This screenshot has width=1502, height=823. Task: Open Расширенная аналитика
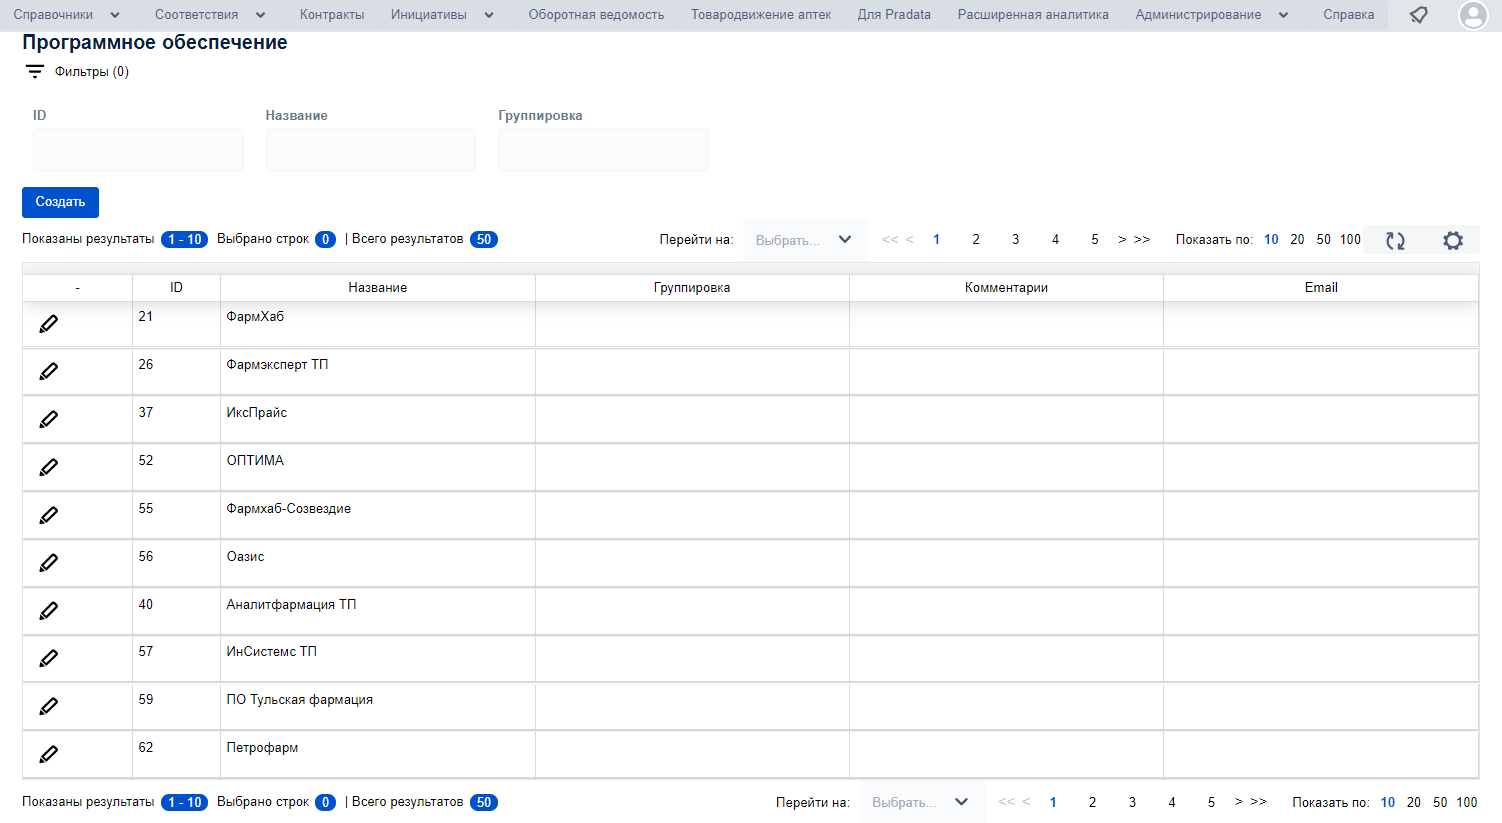(x=1033, y=15)
